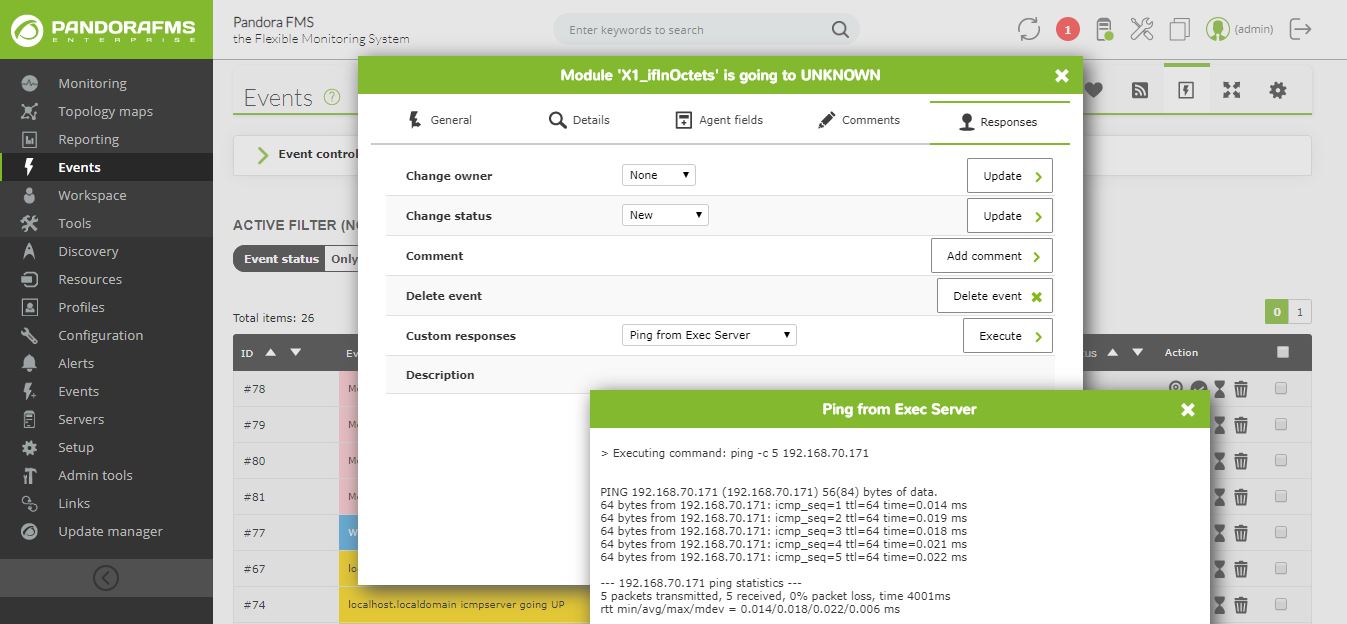This screenshot has width=1347, height=624.
Task: Click hourglass in-process icon for event #80
Action: [1219, 461]
